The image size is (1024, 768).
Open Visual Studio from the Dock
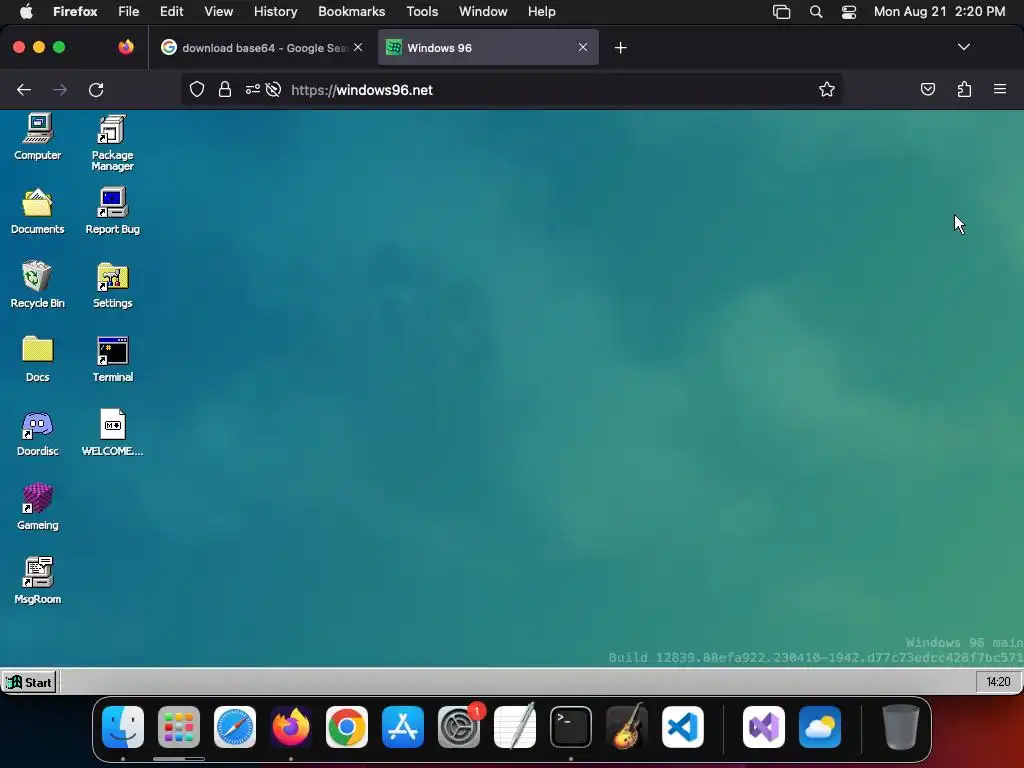coord(763,727)
